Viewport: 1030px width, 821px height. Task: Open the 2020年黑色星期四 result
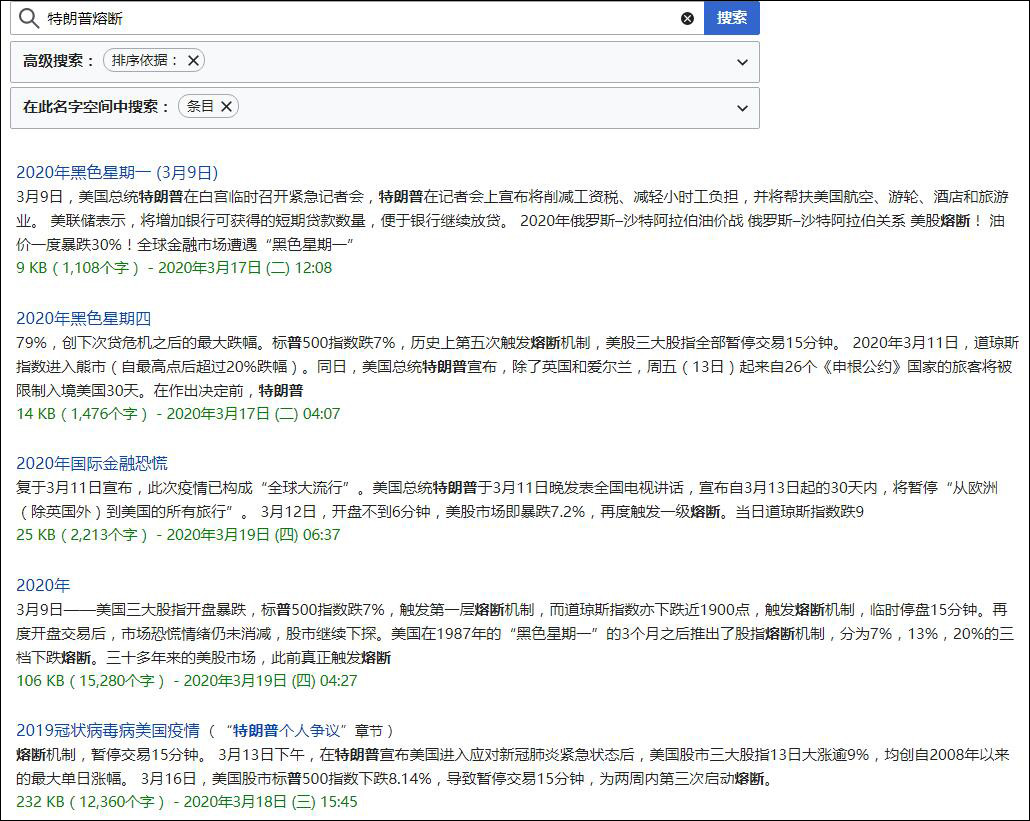coord(83,318)
